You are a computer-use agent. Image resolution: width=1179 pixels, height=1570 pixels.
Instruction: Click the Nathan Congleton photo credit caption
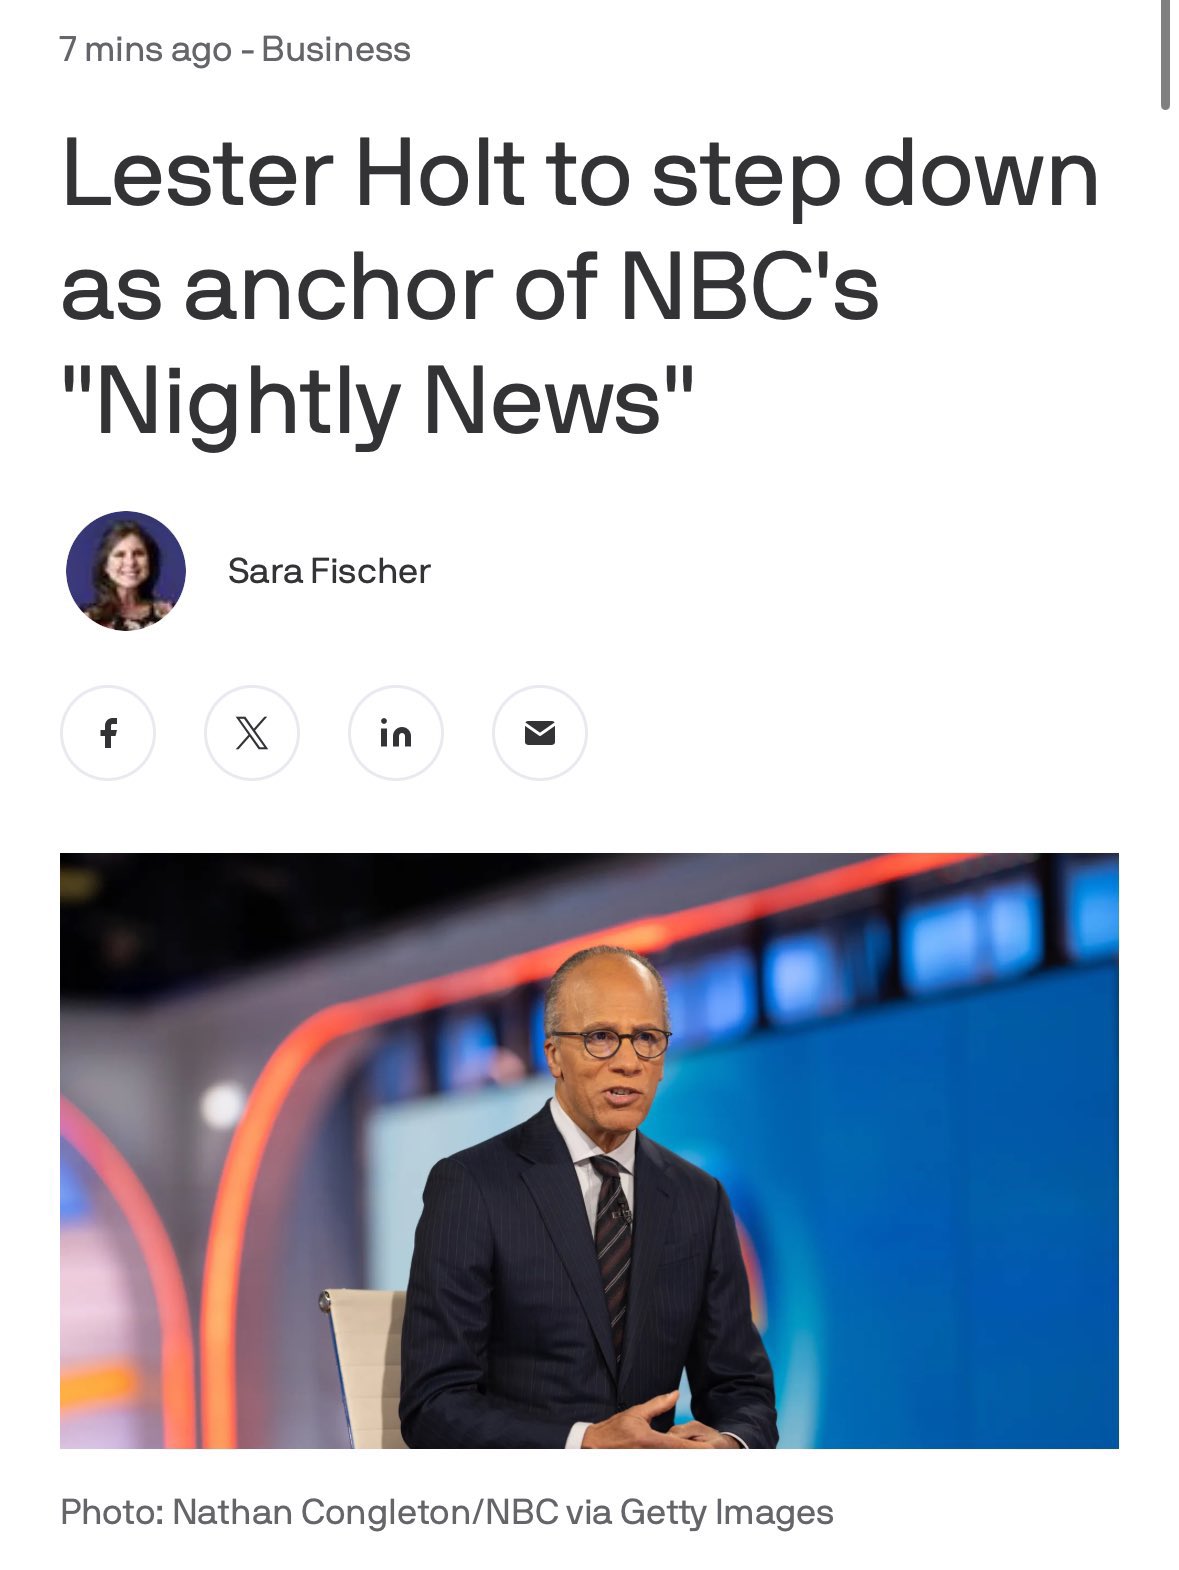(x=447, y=1512)
